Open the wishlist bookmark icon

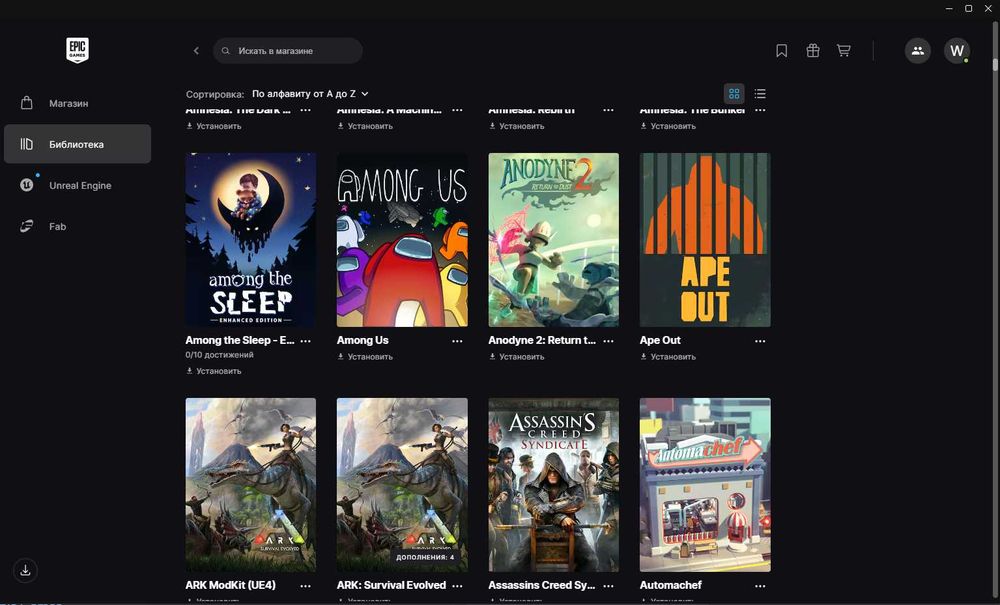coord(781,50)
